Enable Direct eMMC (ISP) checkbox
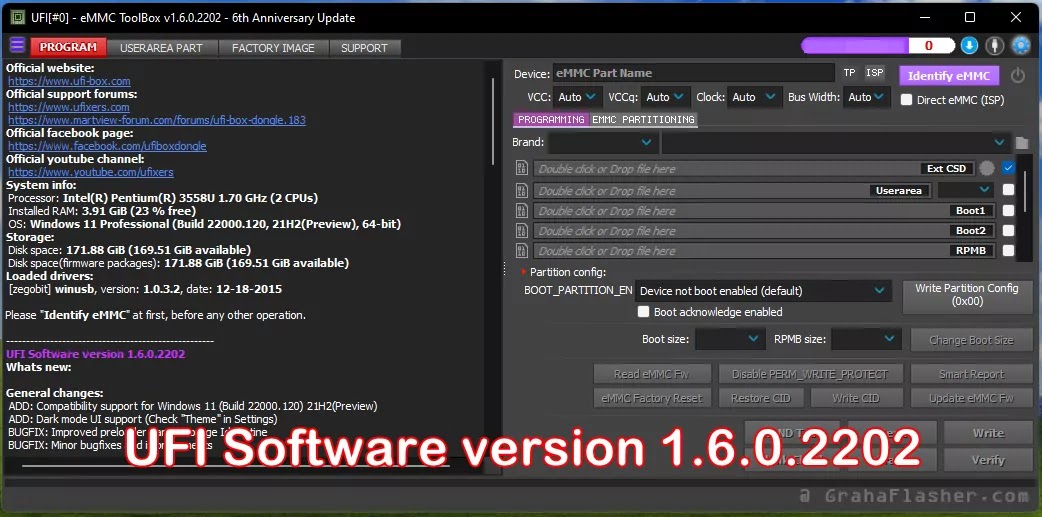Image resolution: width=1042 pixels, height=517 pixels. pos(906,100)
